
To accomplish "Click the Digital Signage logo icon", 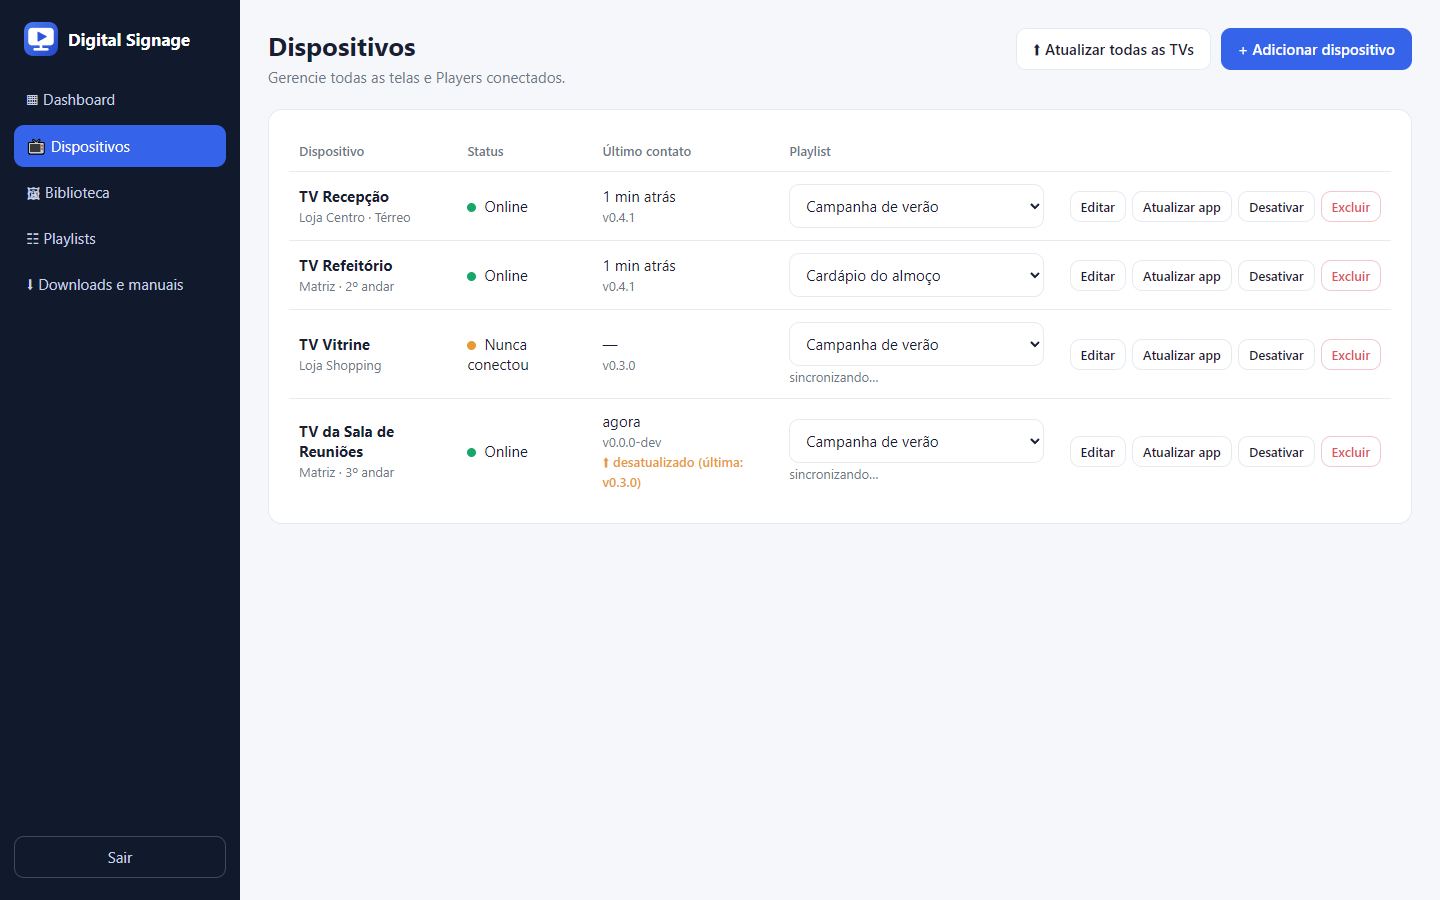I will coord(41,39).
